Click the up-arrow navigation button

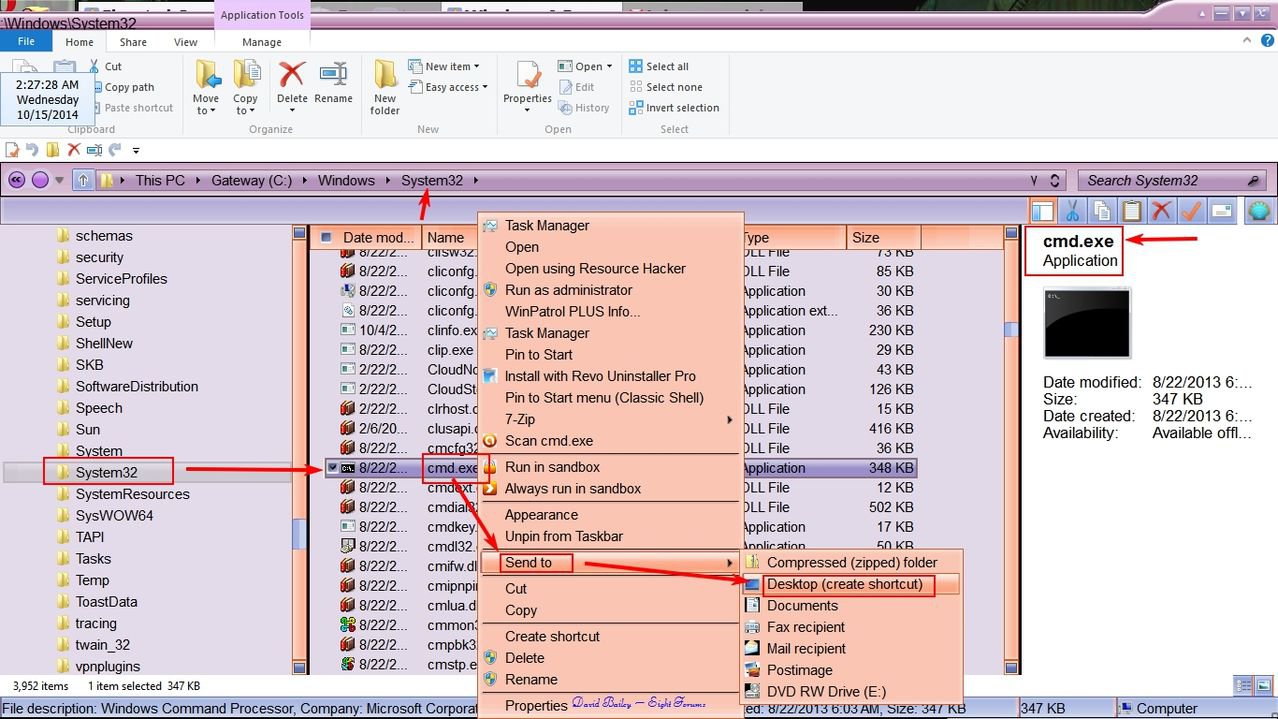(x=84, y=181)
